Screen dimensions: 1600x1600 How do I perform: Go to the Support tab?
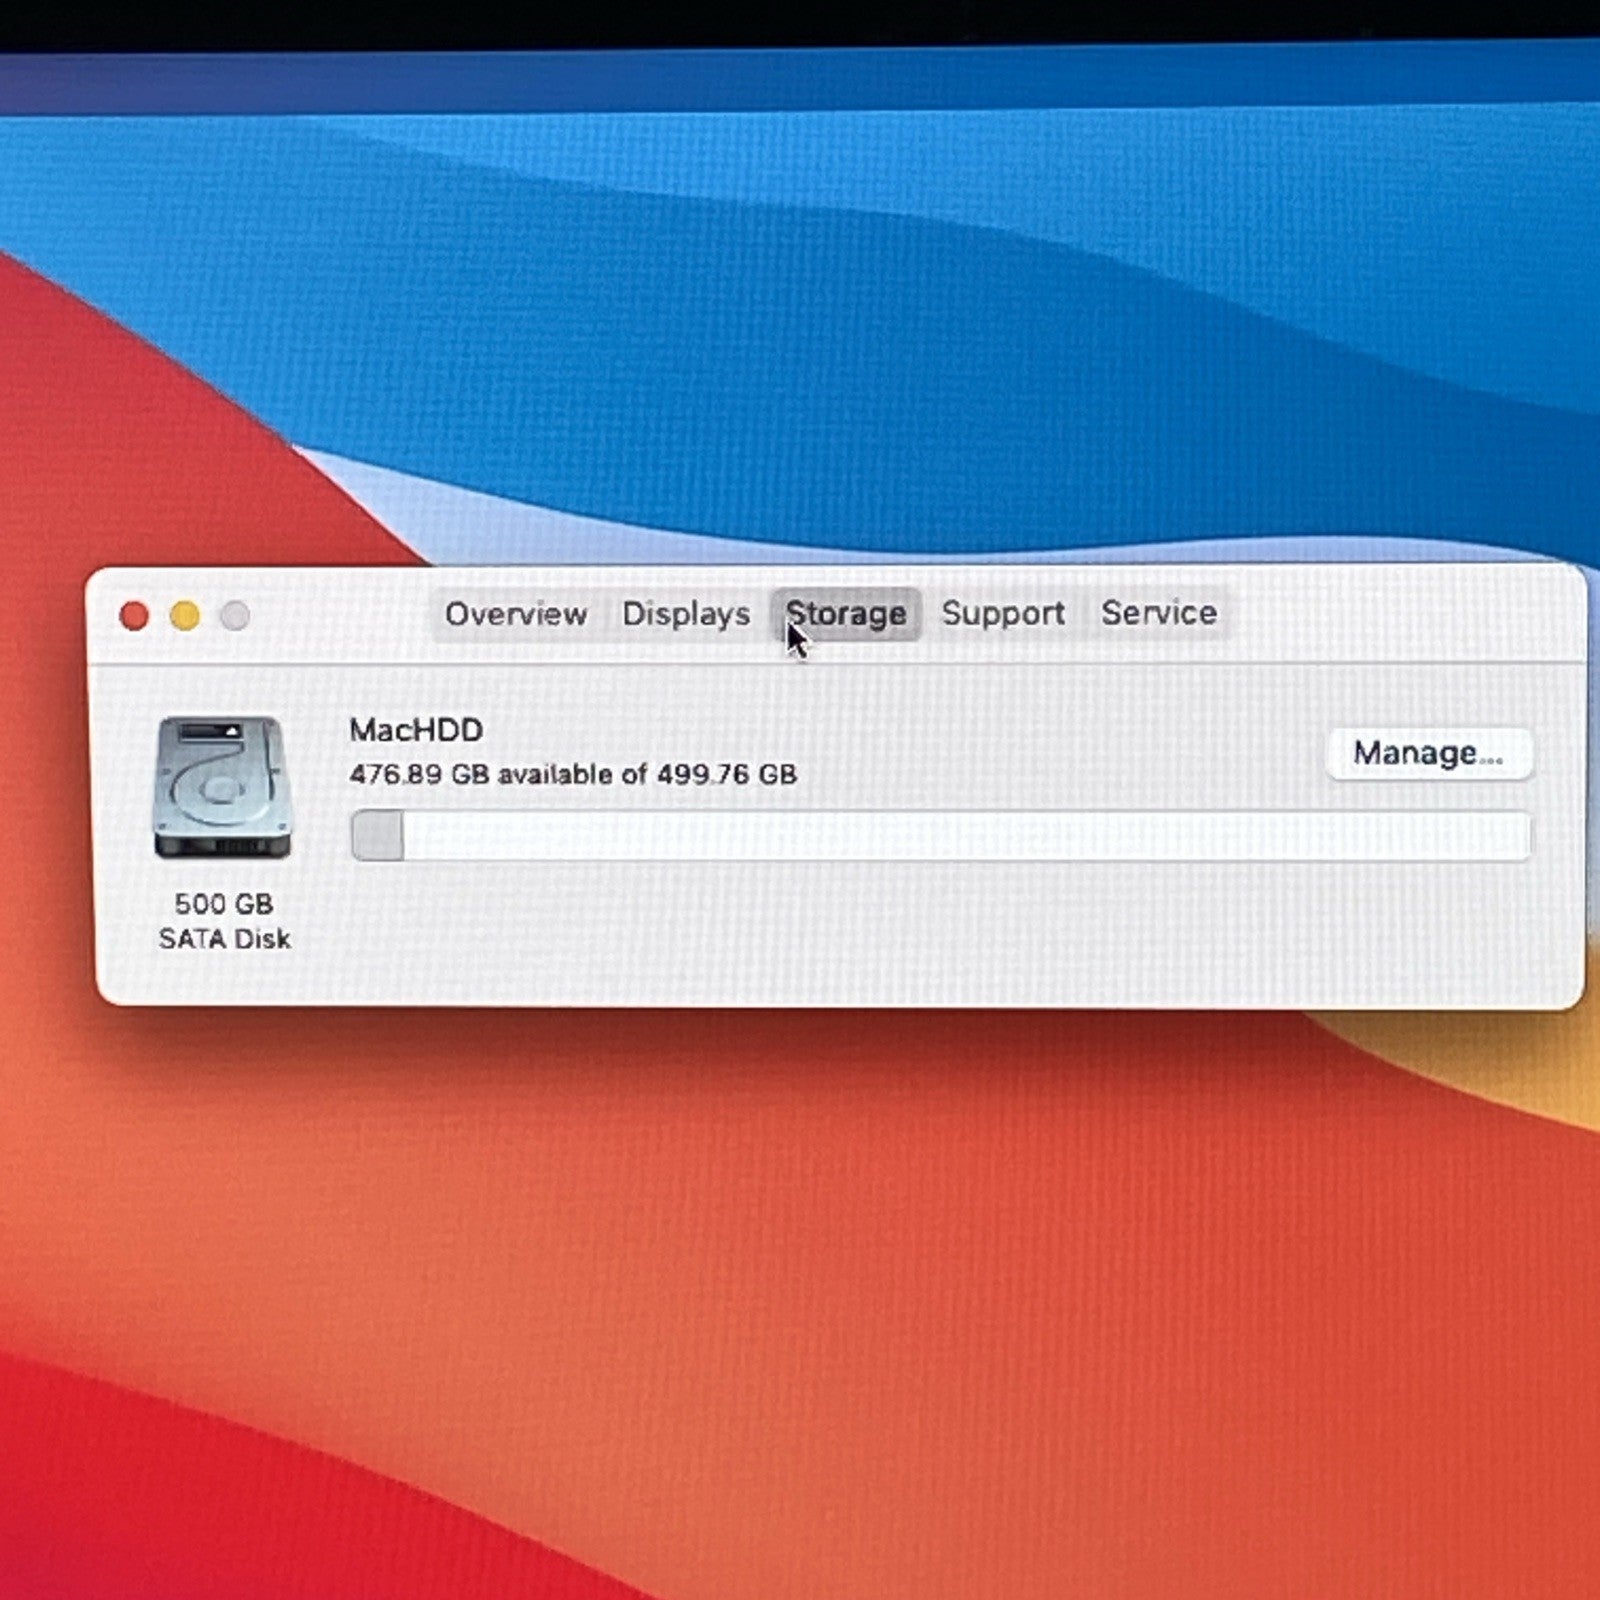[x=1003, y=613]
